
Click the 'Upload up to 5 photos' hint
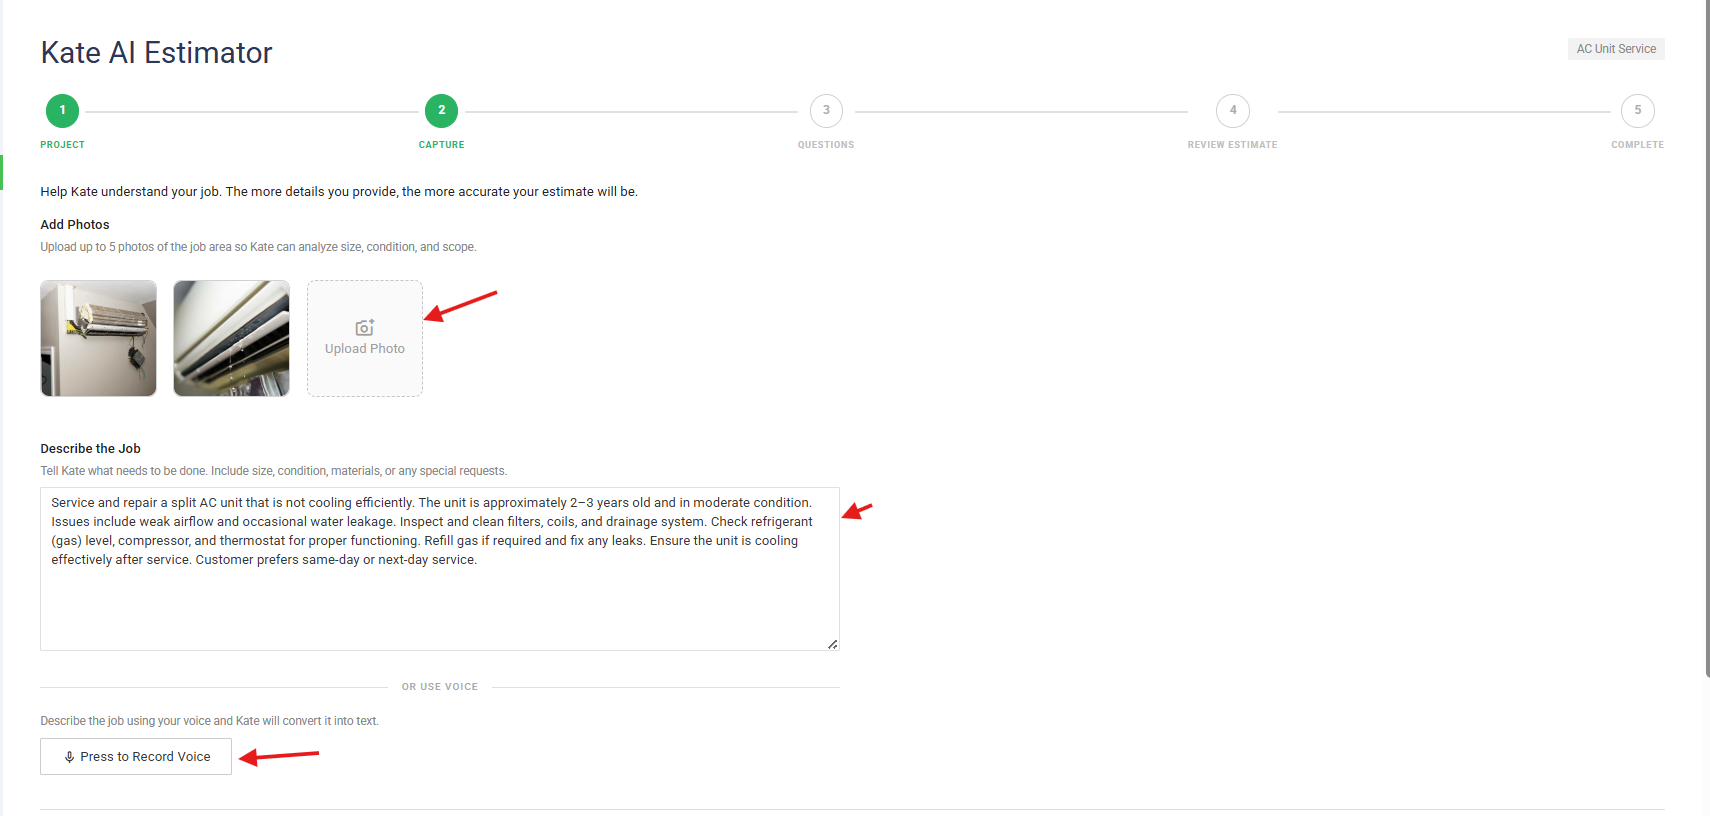[x=258, y=247]
